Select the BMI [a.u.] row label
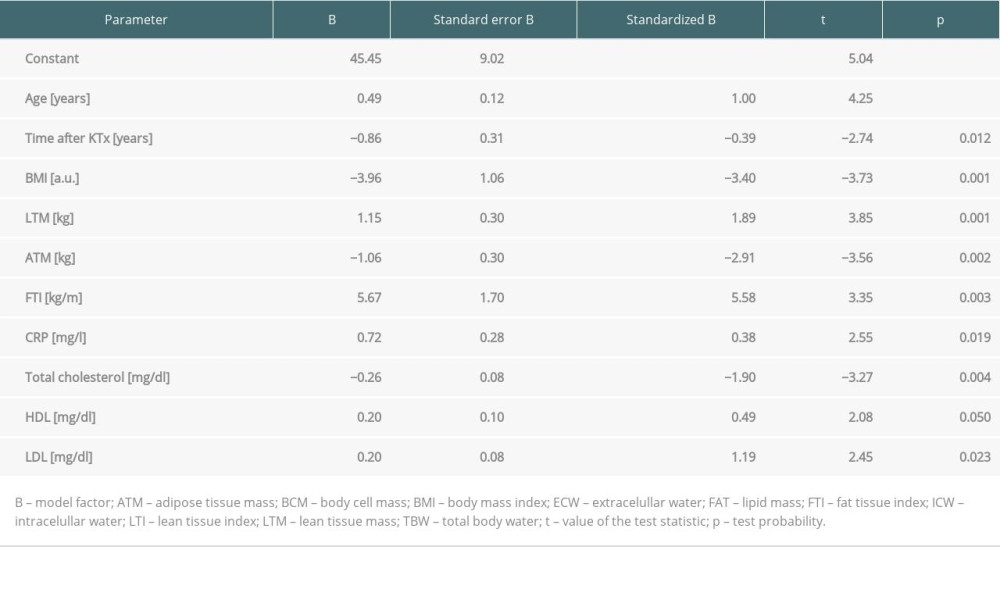This screenshot has height=600, width=1000. coord(52,178)
